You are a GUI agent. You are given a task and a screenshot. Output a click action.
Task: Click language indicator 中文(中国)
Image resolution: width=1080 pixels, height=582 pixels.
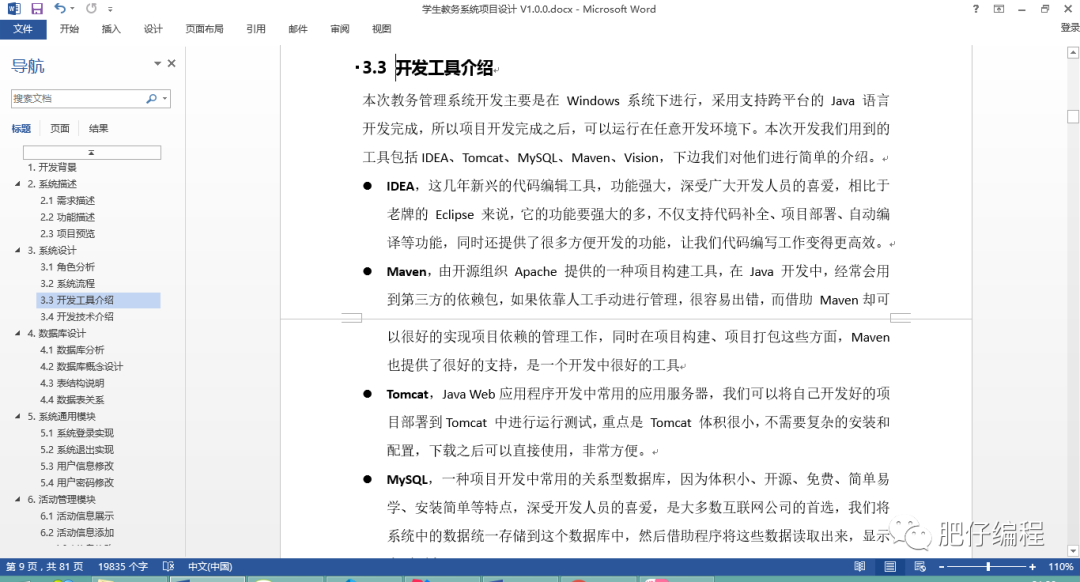point(210,567)
